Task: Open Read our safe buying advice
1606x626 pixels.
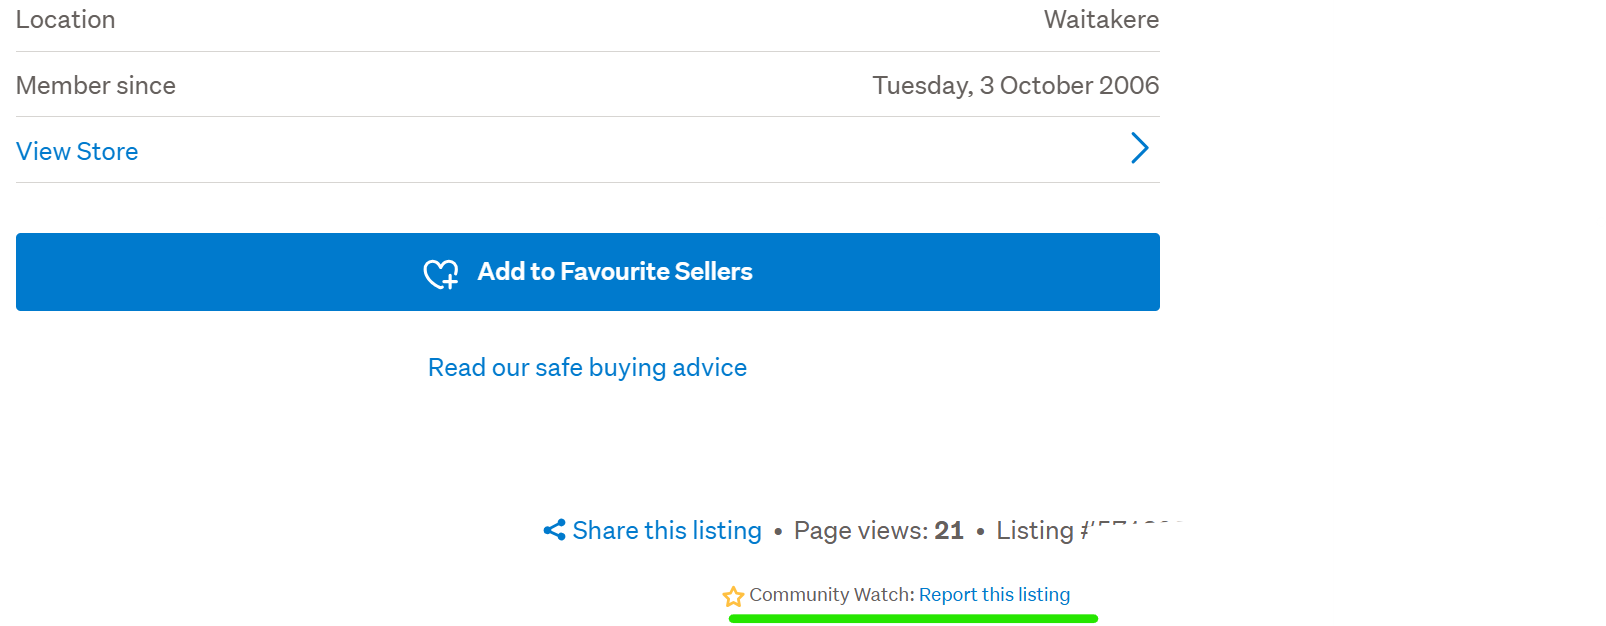Action: (x=587, y=368)
